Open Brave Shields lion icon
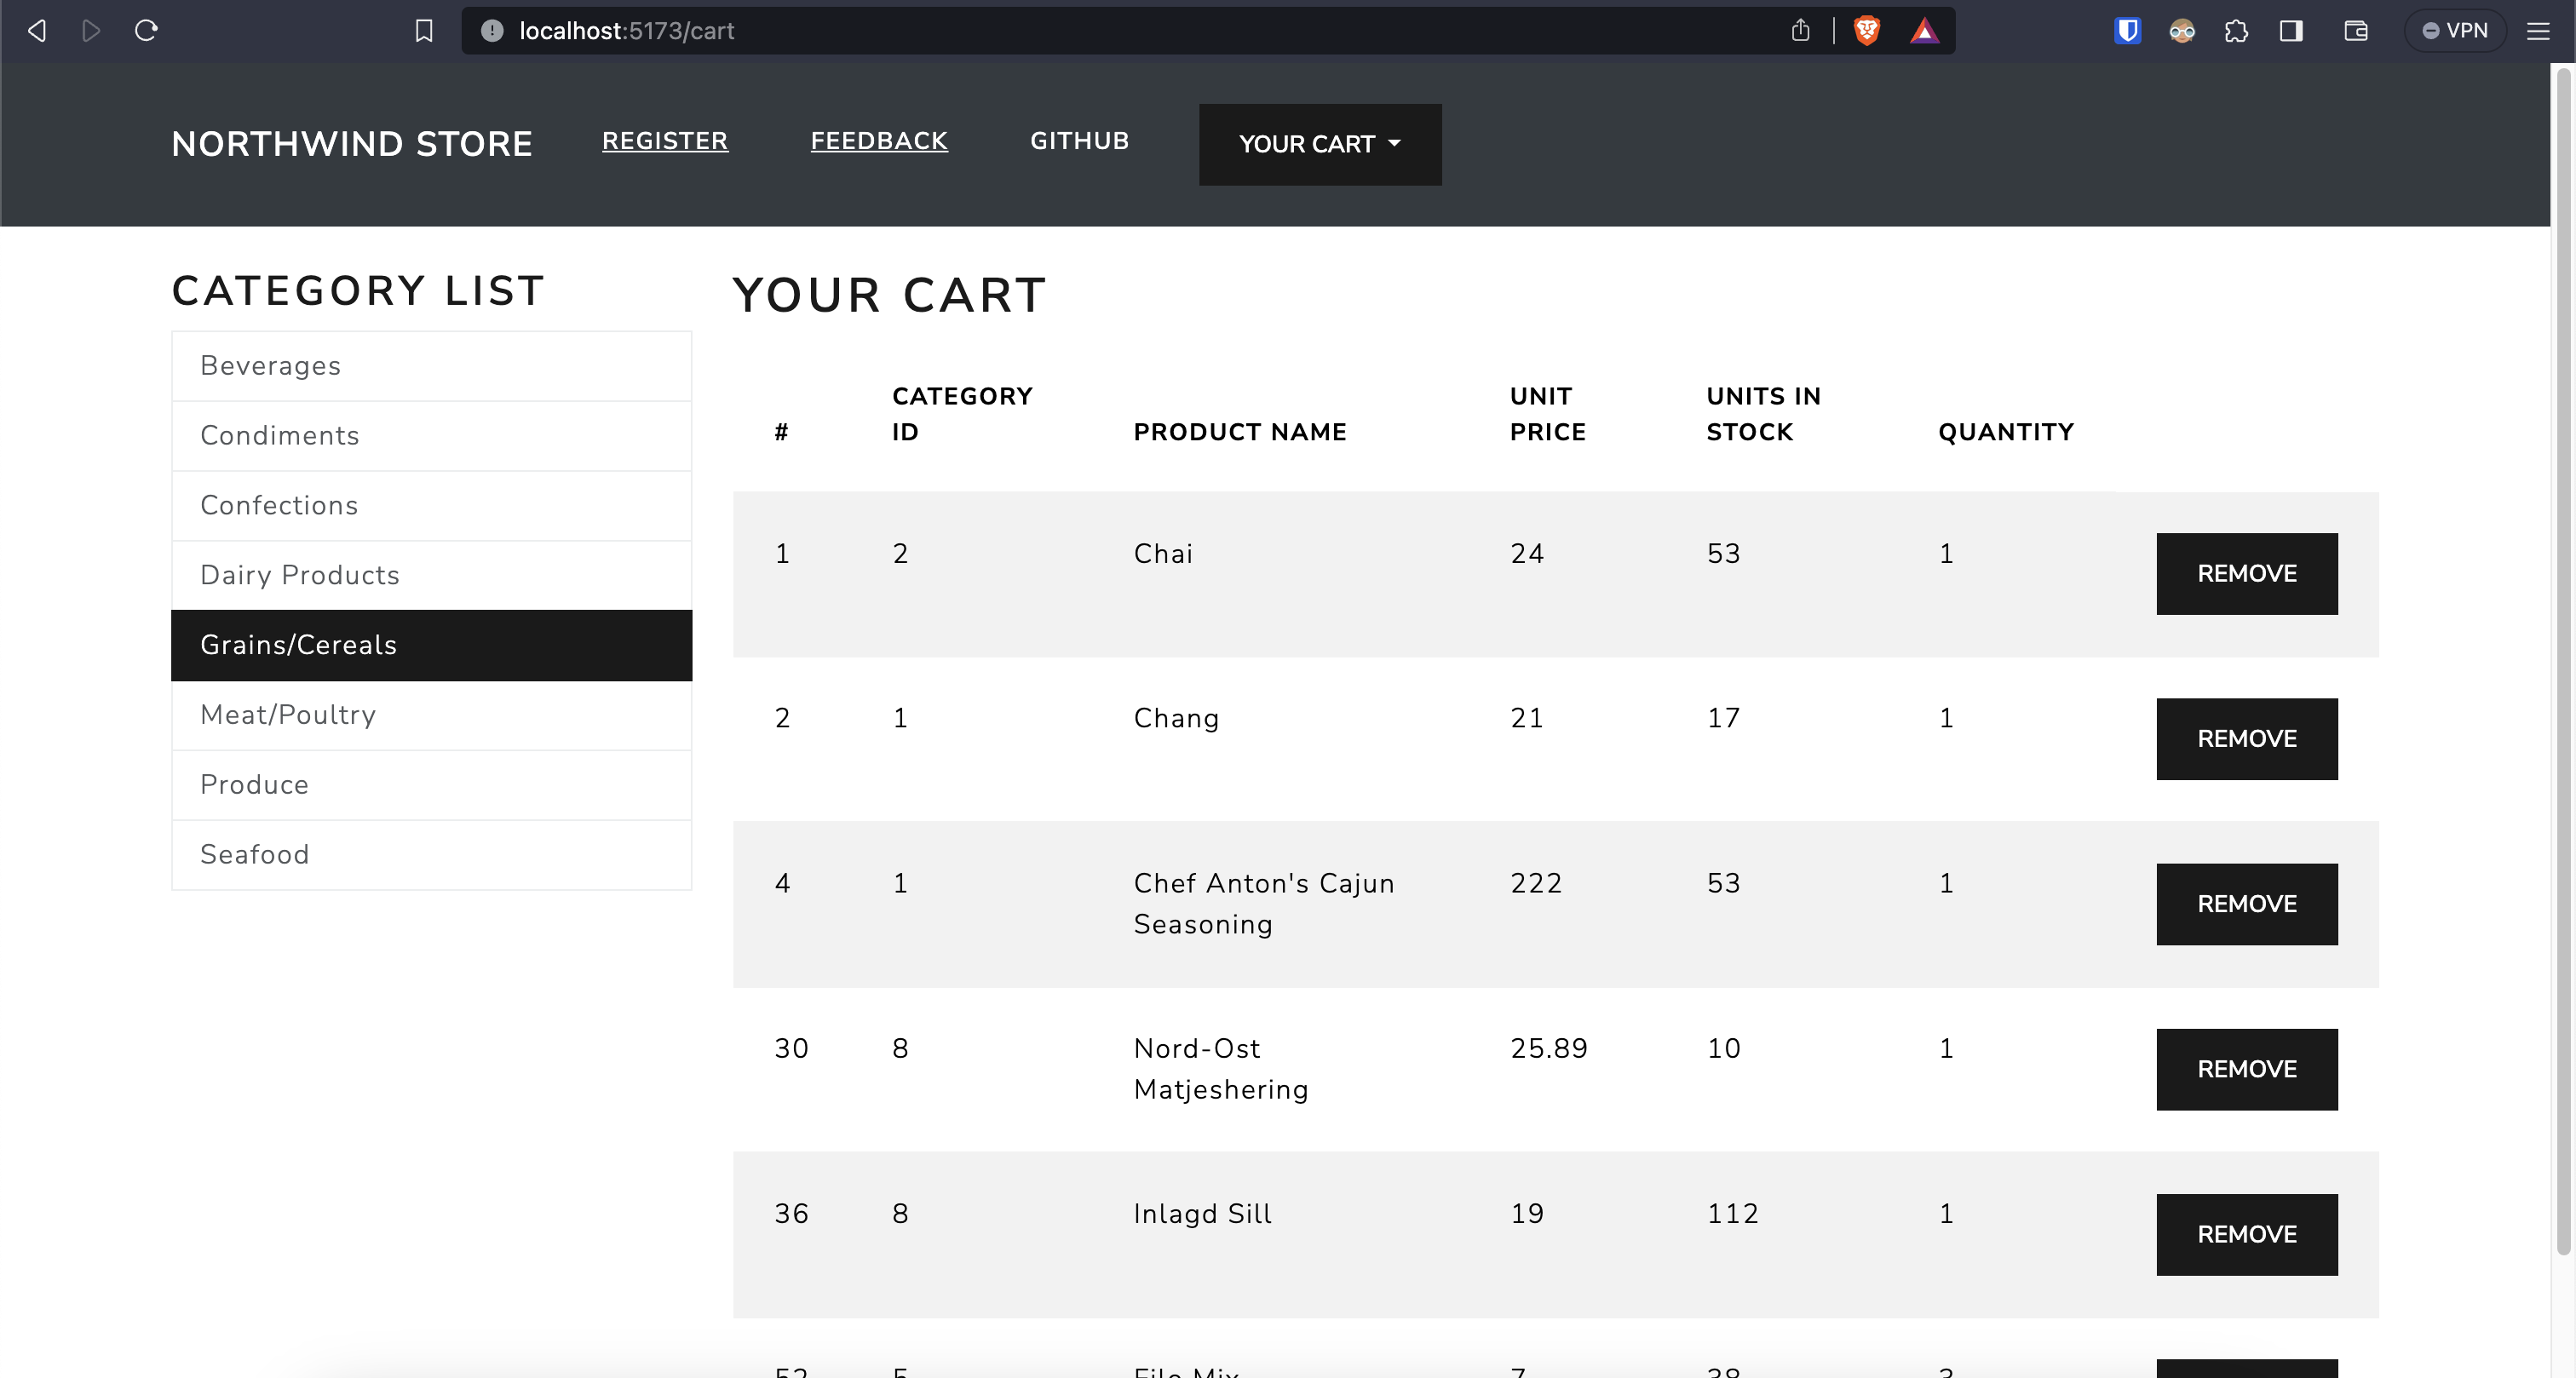The height and width of the screenshot is (1378, 2576). pos(1866,31)
